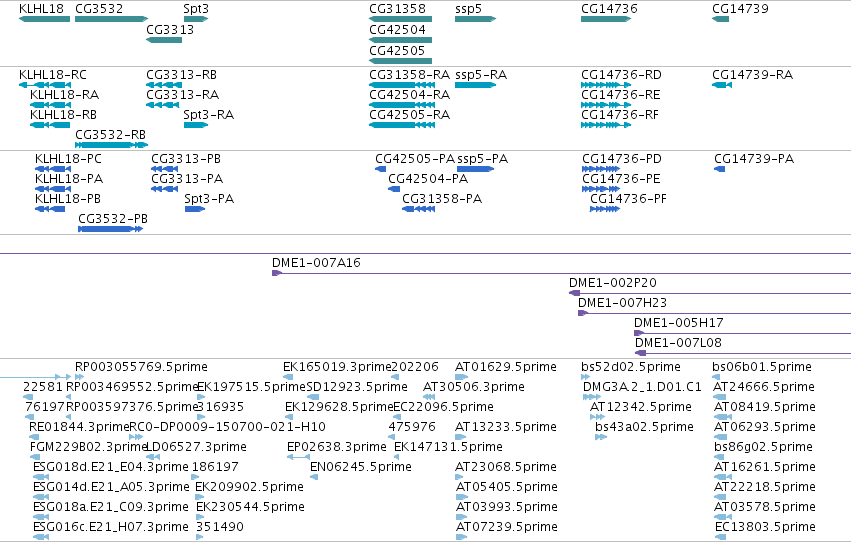Click BAC clone DME1-007L08
Image resolution: width=851 pixels, height=542 pixels.
tap(743, 353)
